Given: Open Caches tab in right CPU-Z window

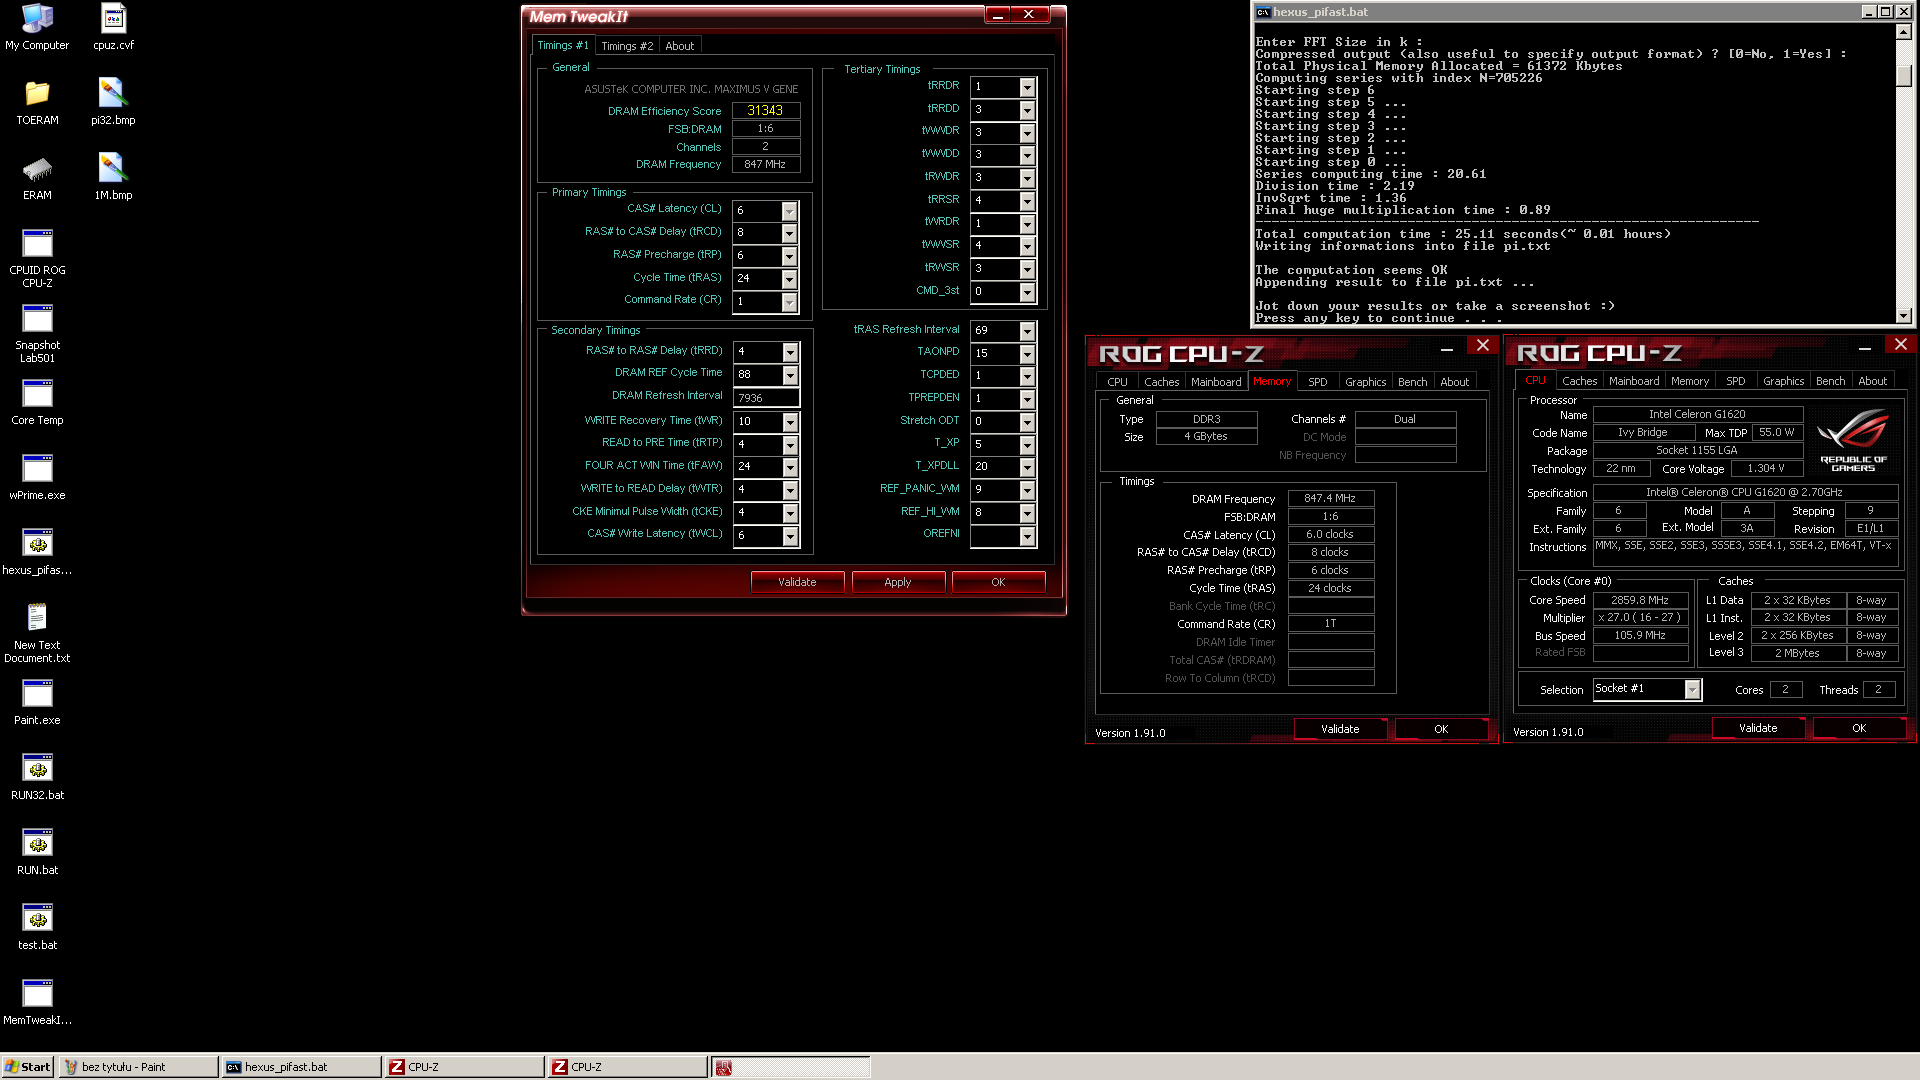Looking at the screenshot, I should [1580, 381].
